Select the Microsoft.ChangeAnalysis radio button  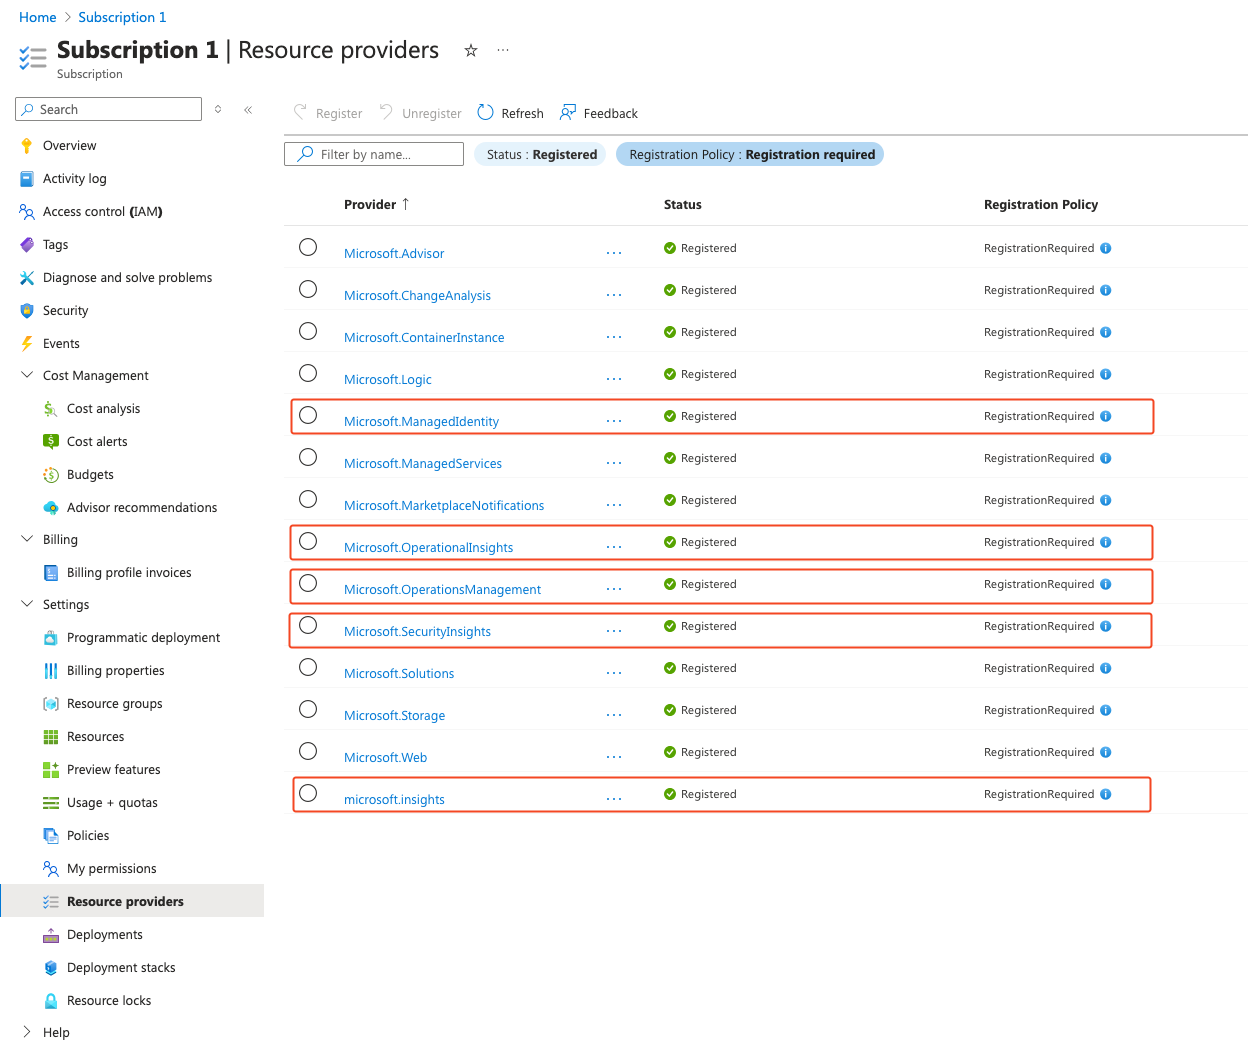point(308,289)
